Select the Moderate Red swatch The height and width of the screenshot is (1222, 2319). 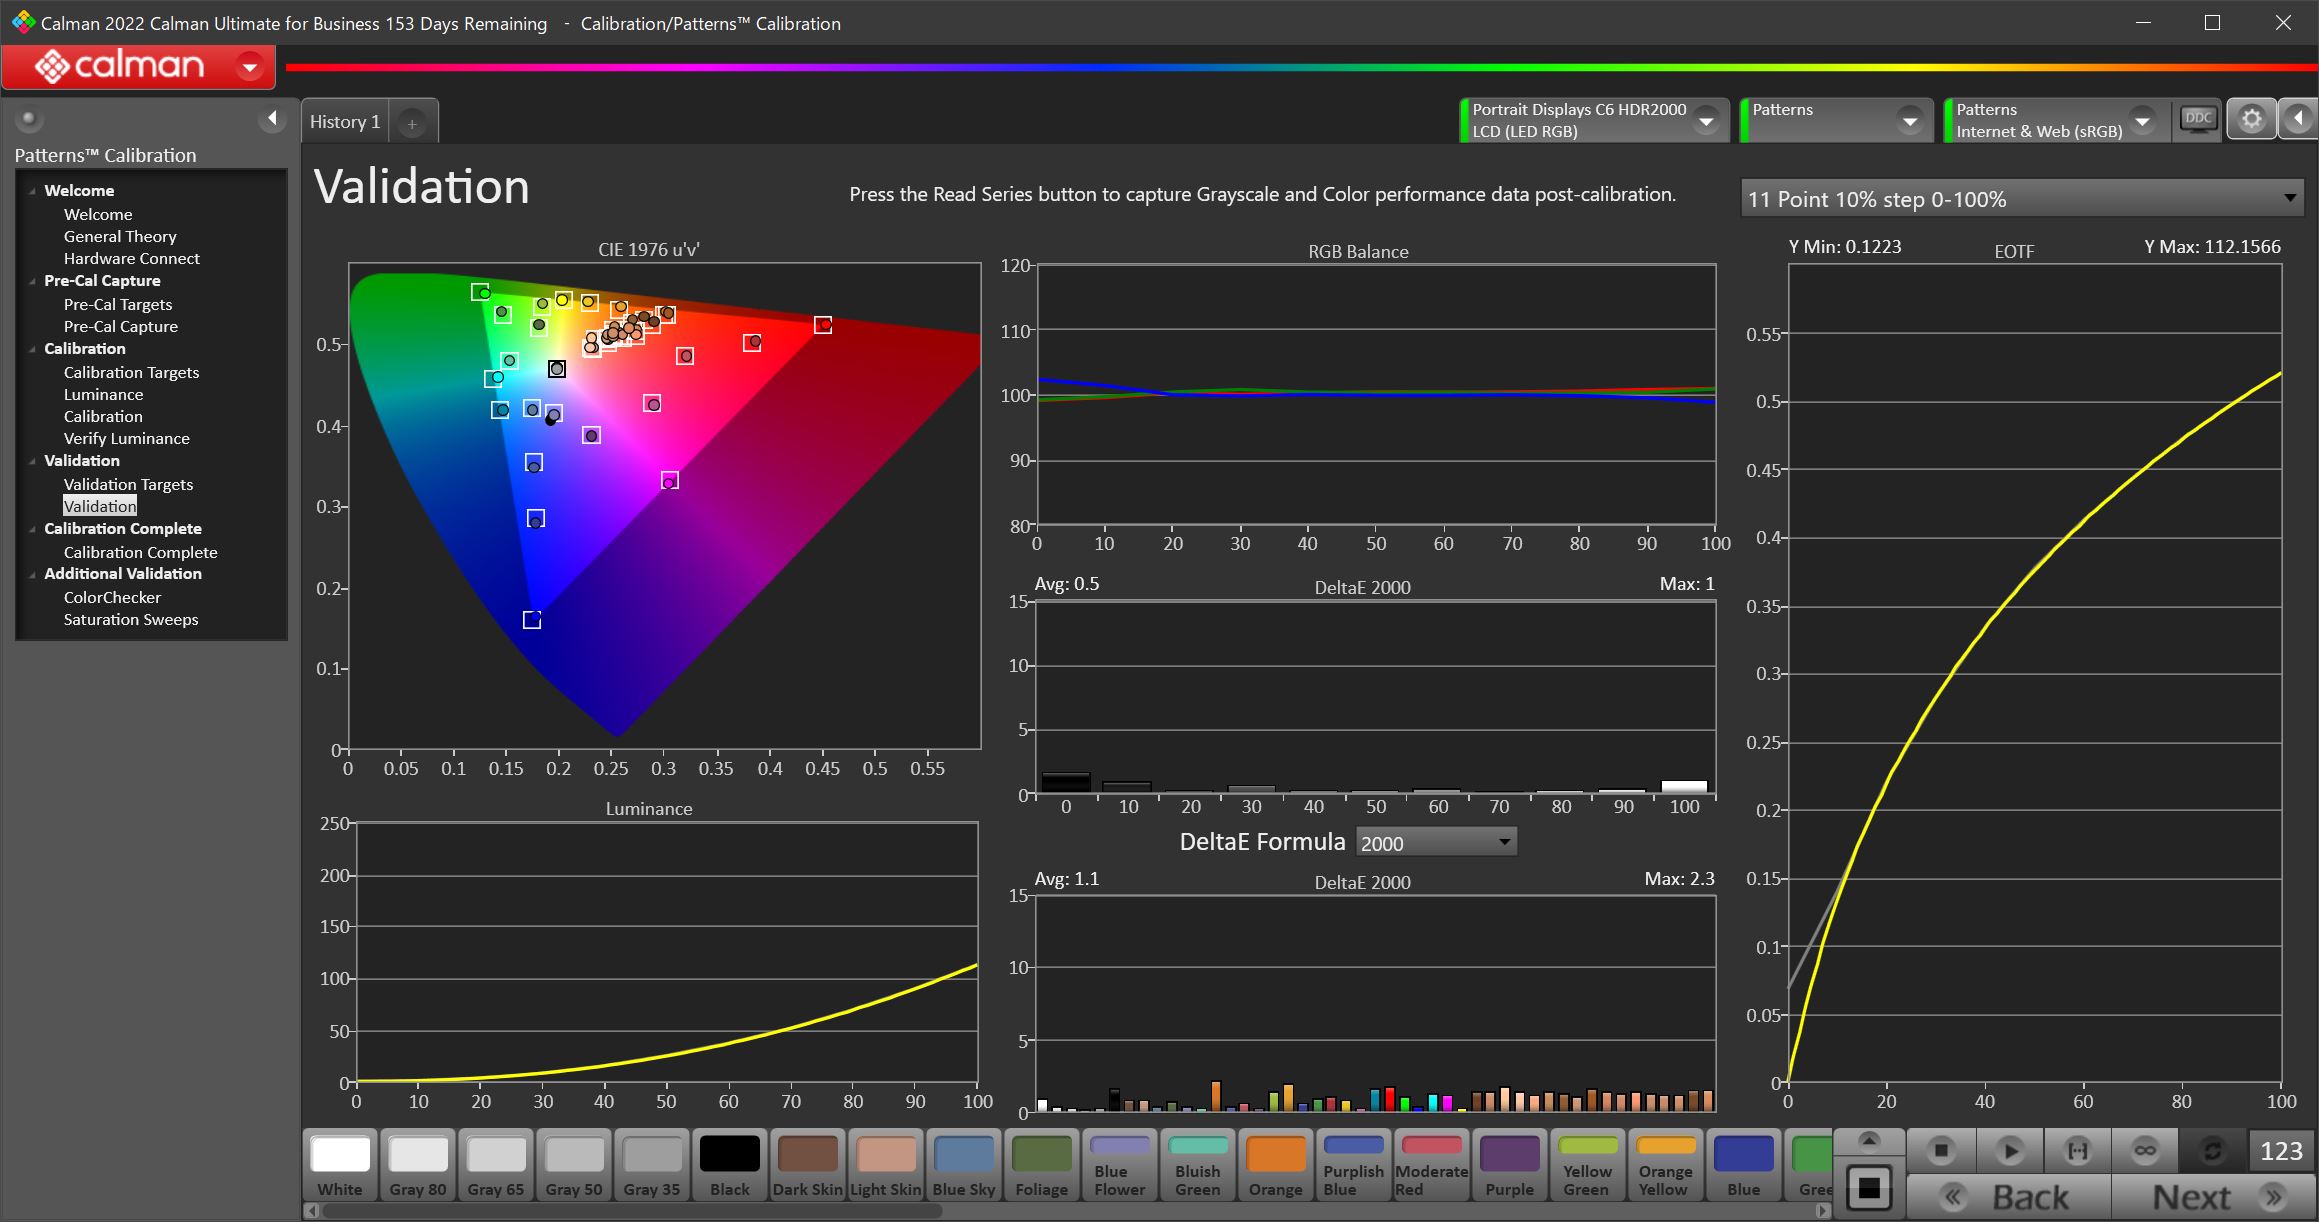[x=1432, y=1165]
